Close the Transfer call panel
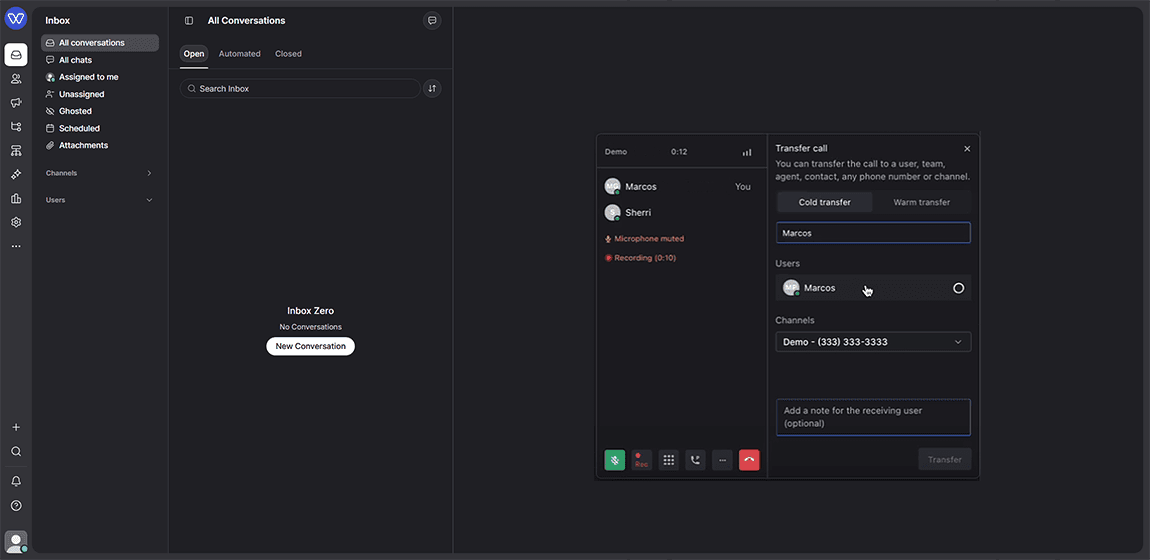Image resolution: width=1150 pixels, height=560 pixels. click(x=967, y=149)
